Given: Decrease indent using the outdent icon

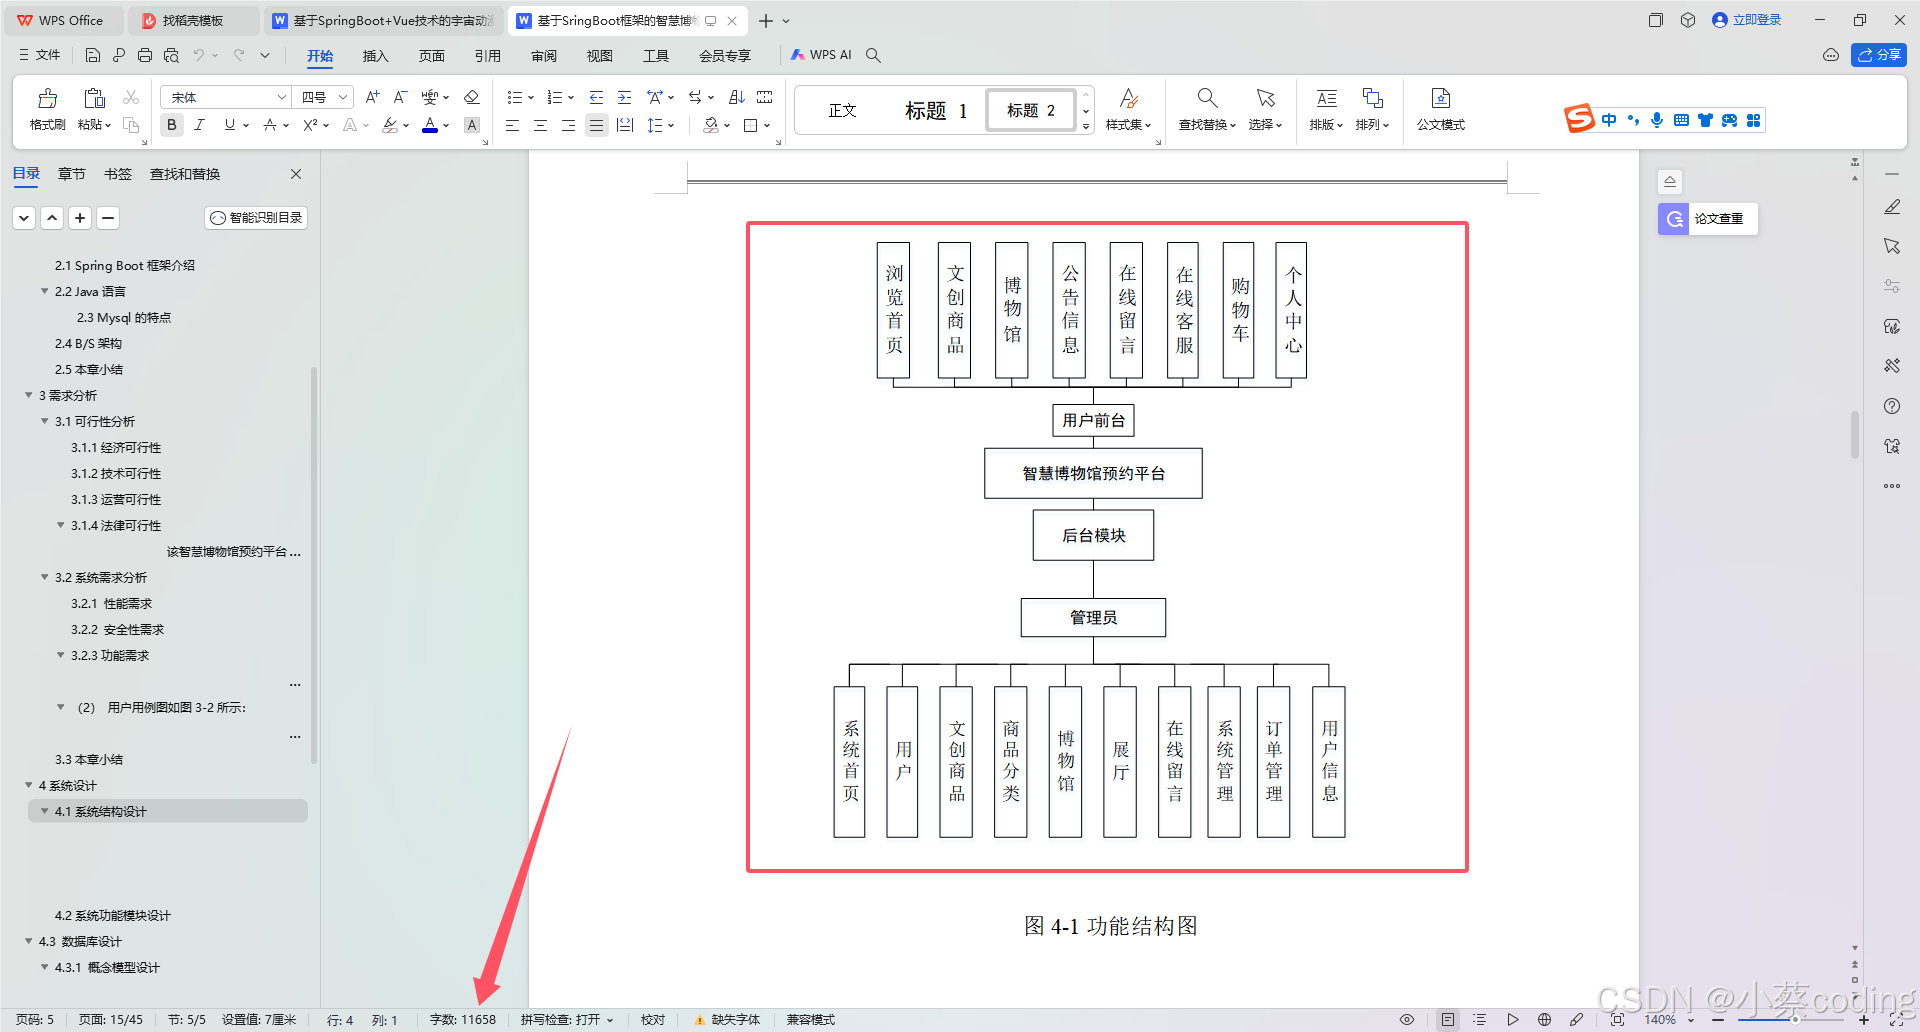Looking at the screenshot, I should pos(596,97).
